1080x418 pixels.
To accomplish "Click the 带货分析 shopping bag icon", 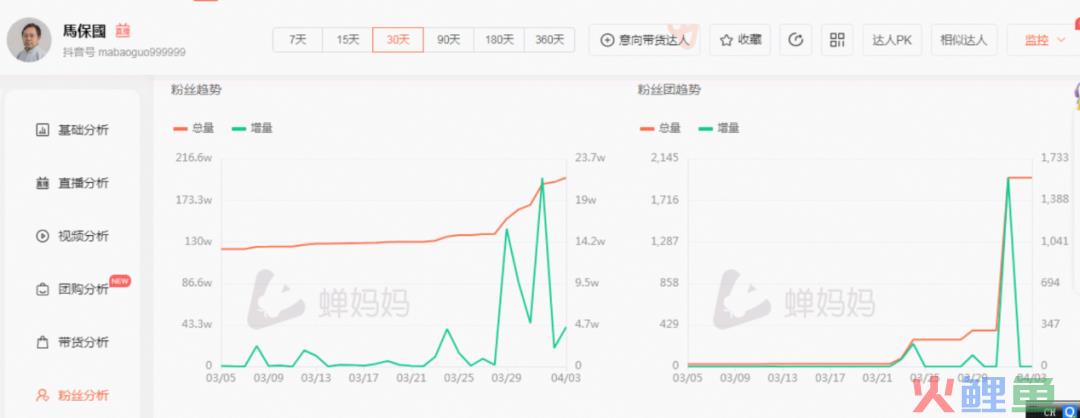I will [43, 342].
